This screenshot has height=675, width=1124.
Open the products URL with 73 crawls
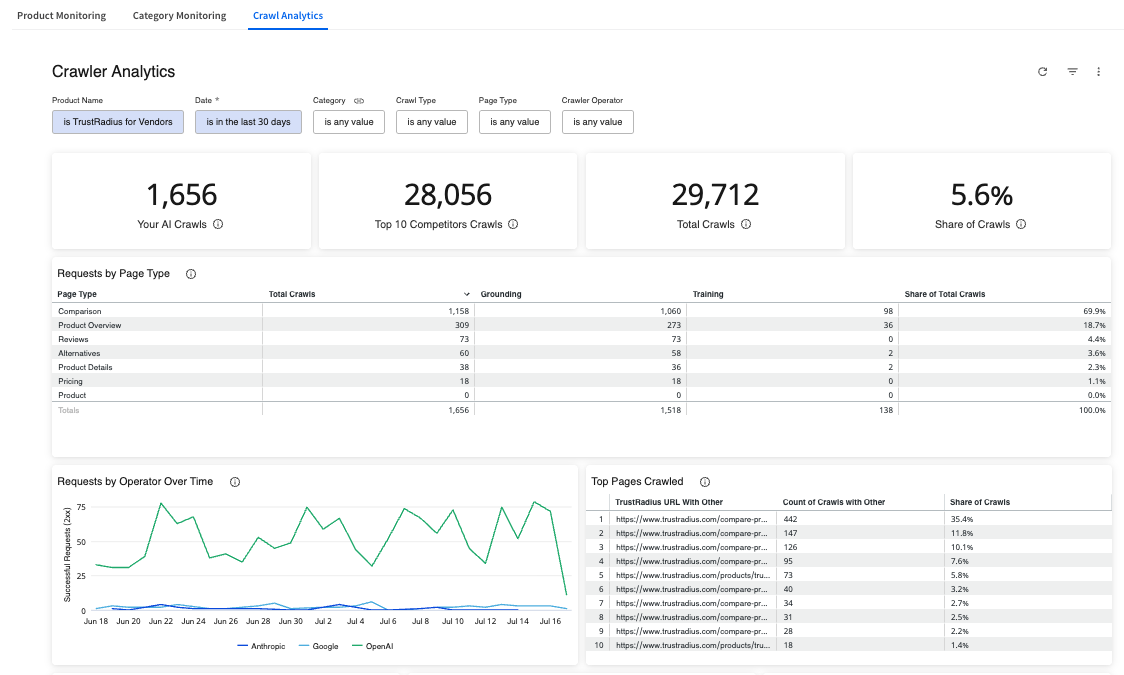click(x=692, y=575)
